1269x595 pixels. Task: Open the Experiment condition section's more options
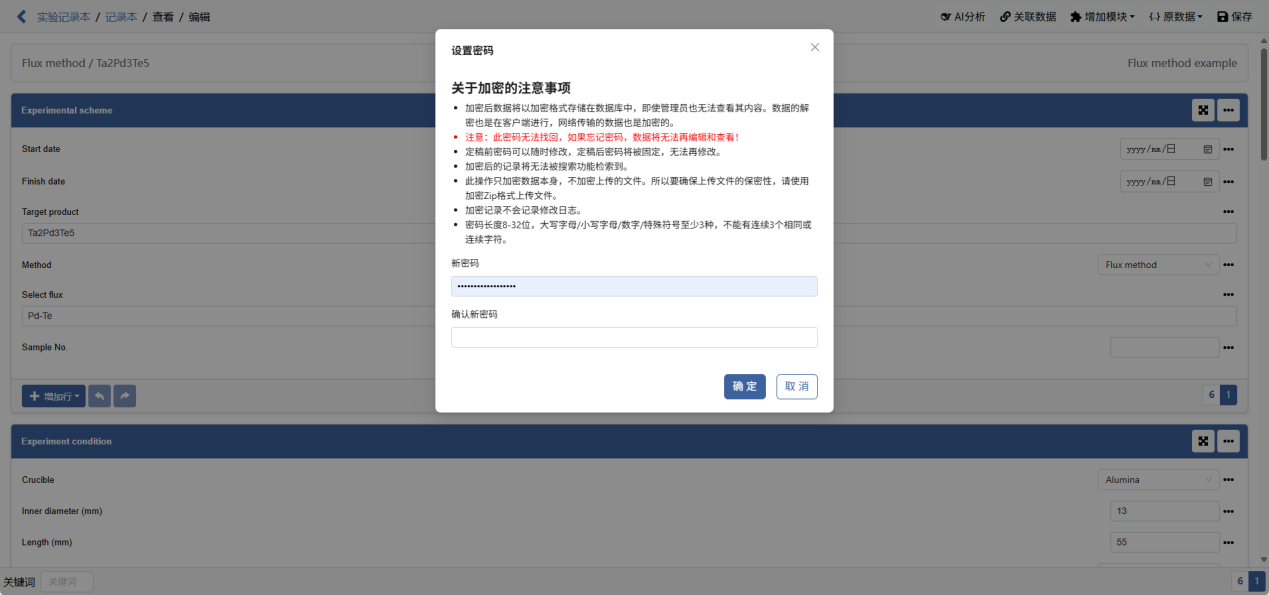point(1228,441)
